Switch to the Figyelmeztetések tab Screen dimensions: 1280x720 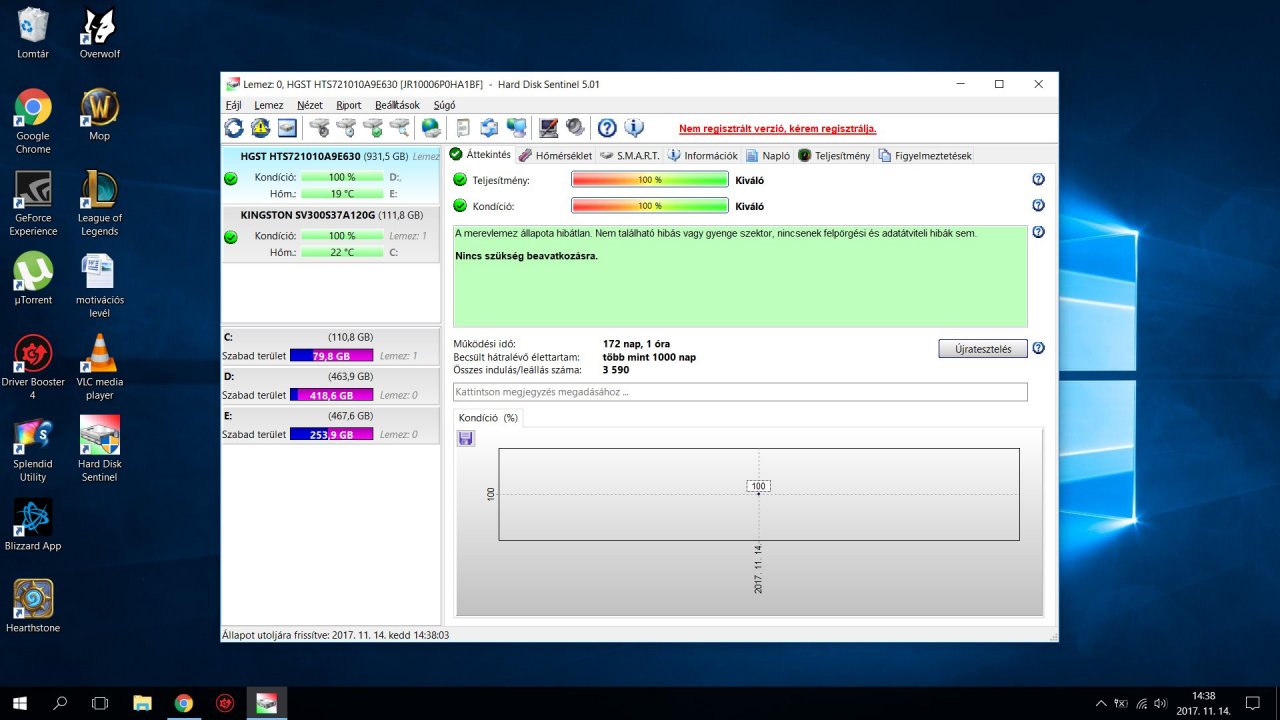[x=925, y=156]
